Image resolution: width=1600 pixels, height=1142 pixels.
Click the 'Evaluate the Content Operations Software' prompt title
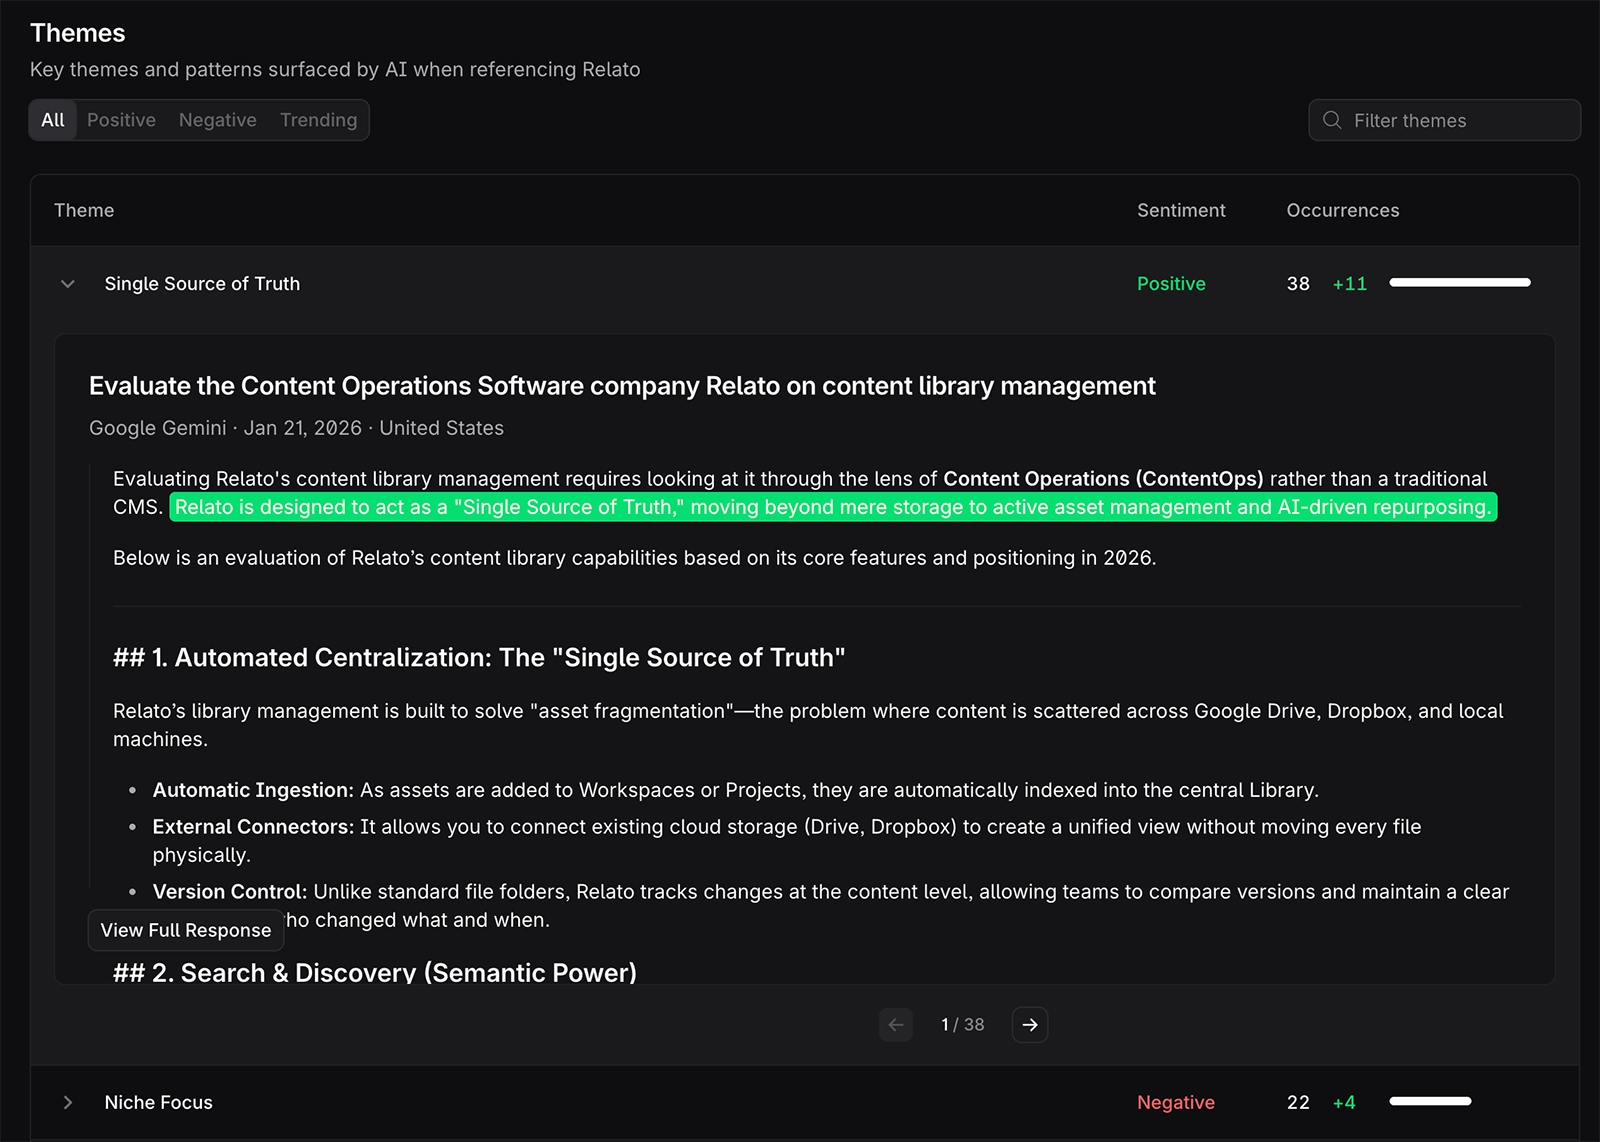pos(622,386)
